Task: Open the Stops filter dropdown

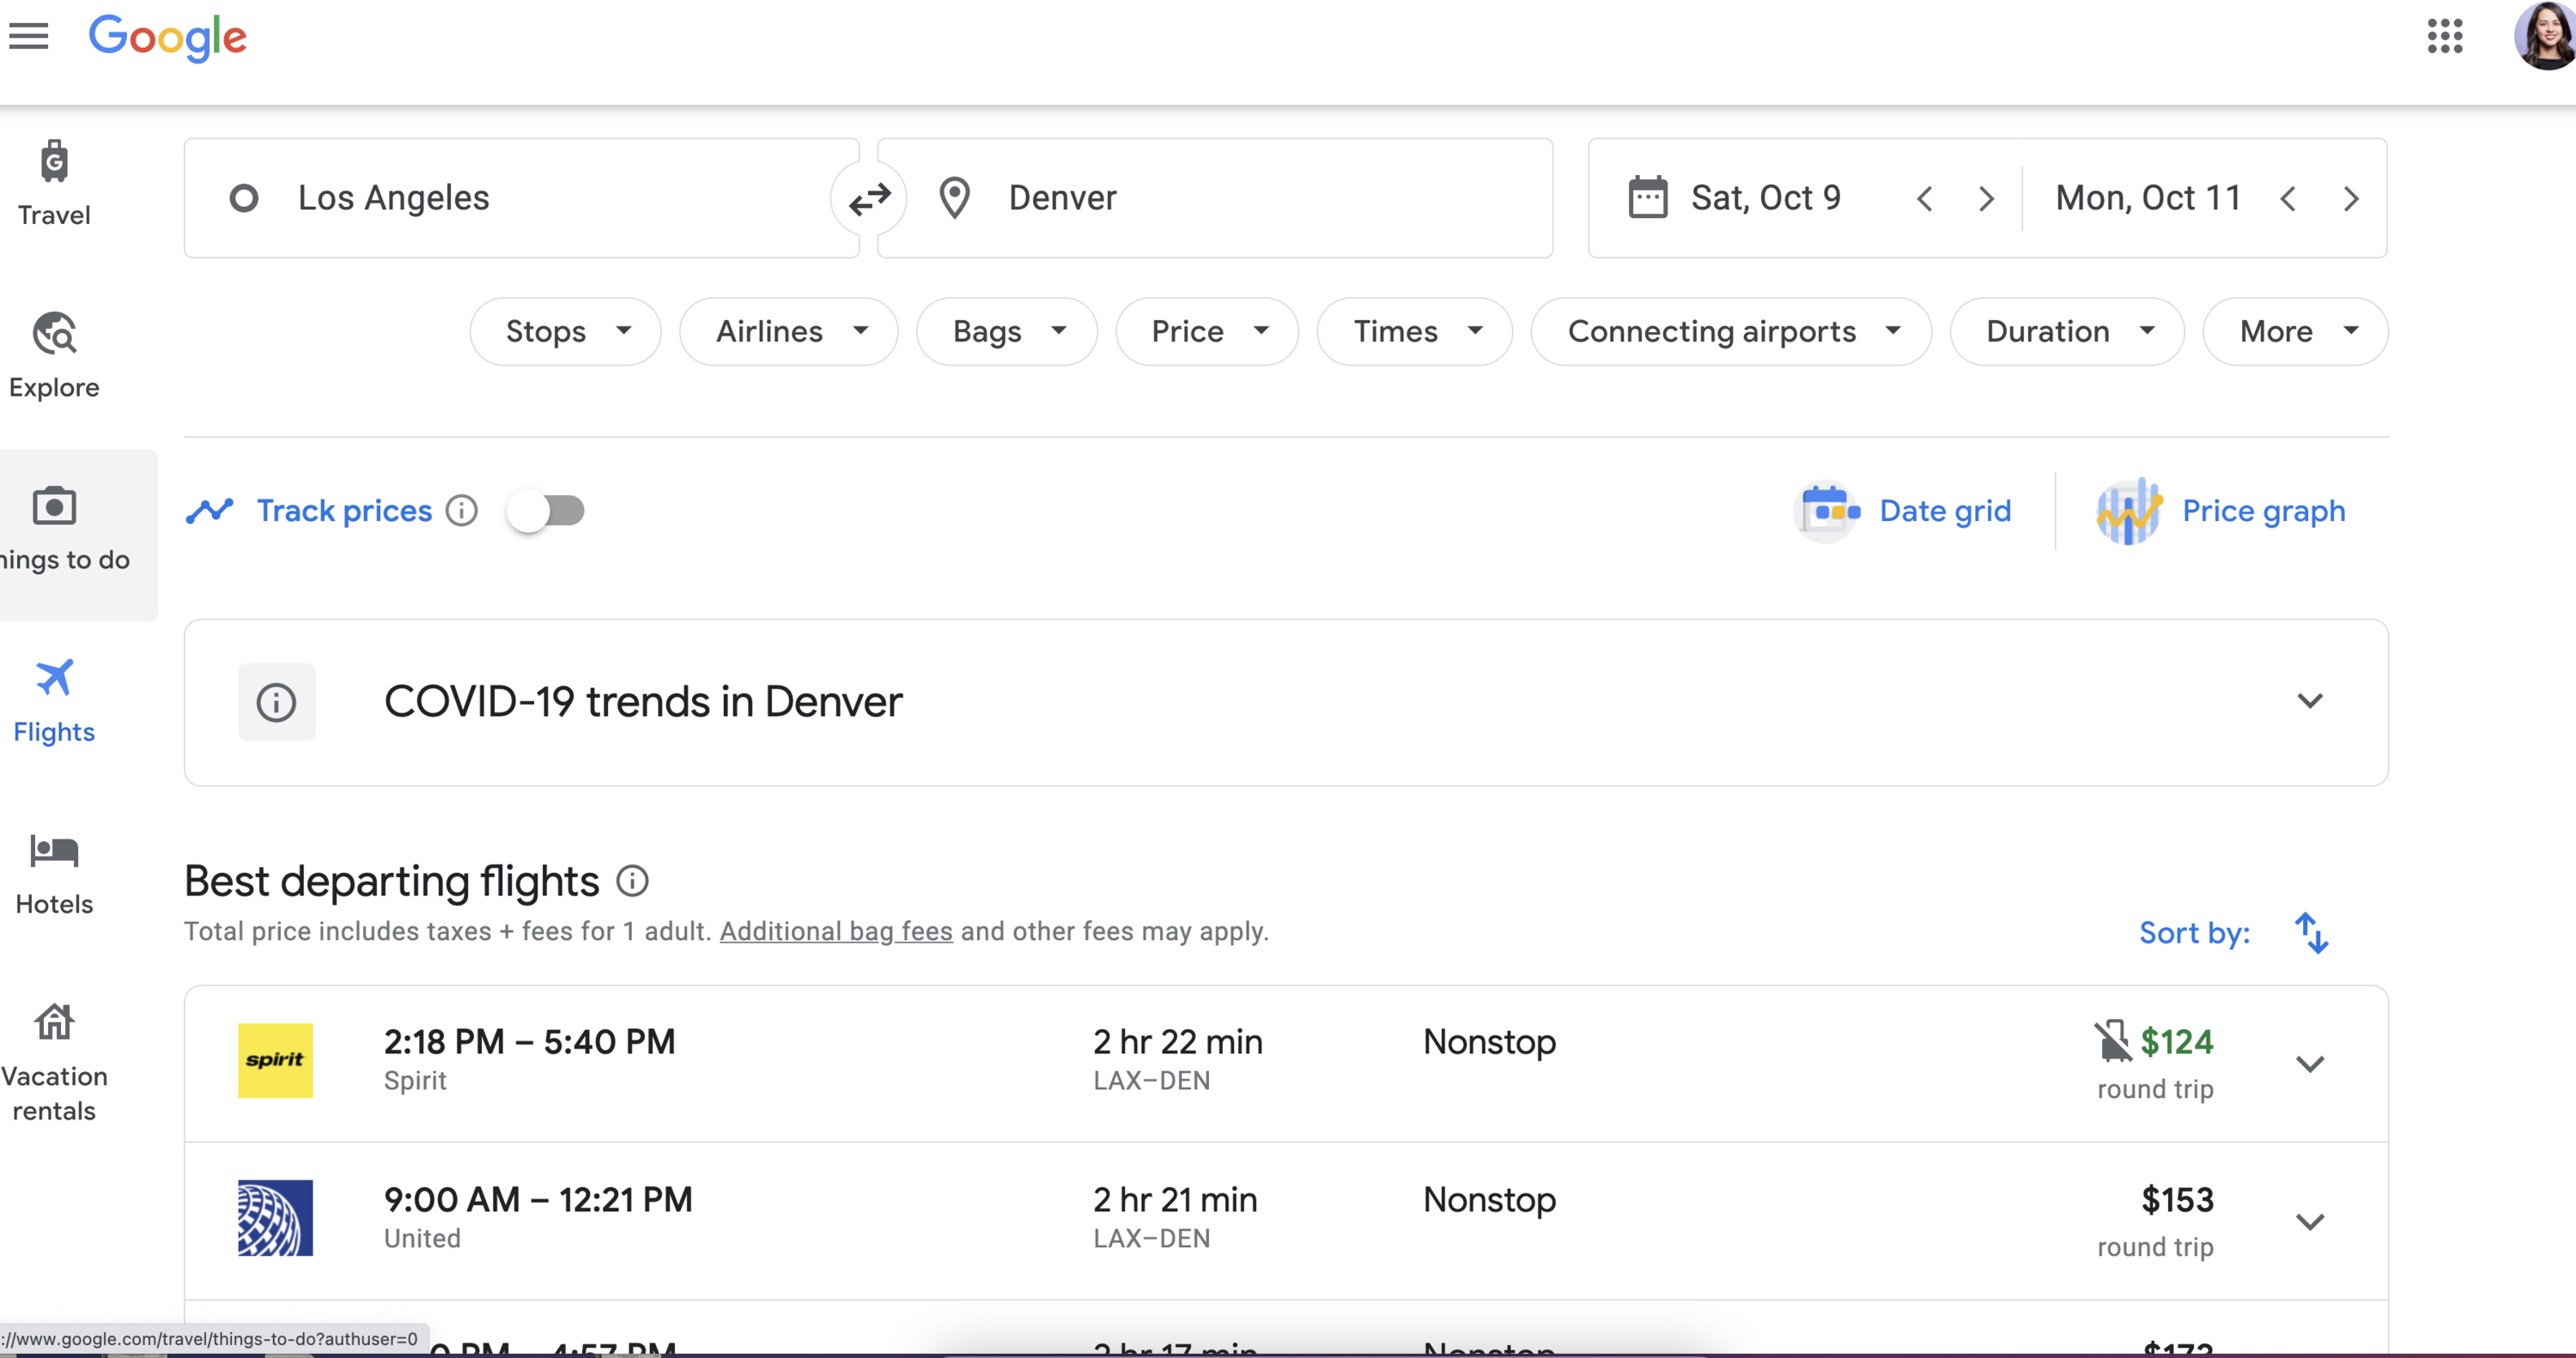Action: [566, 331]
